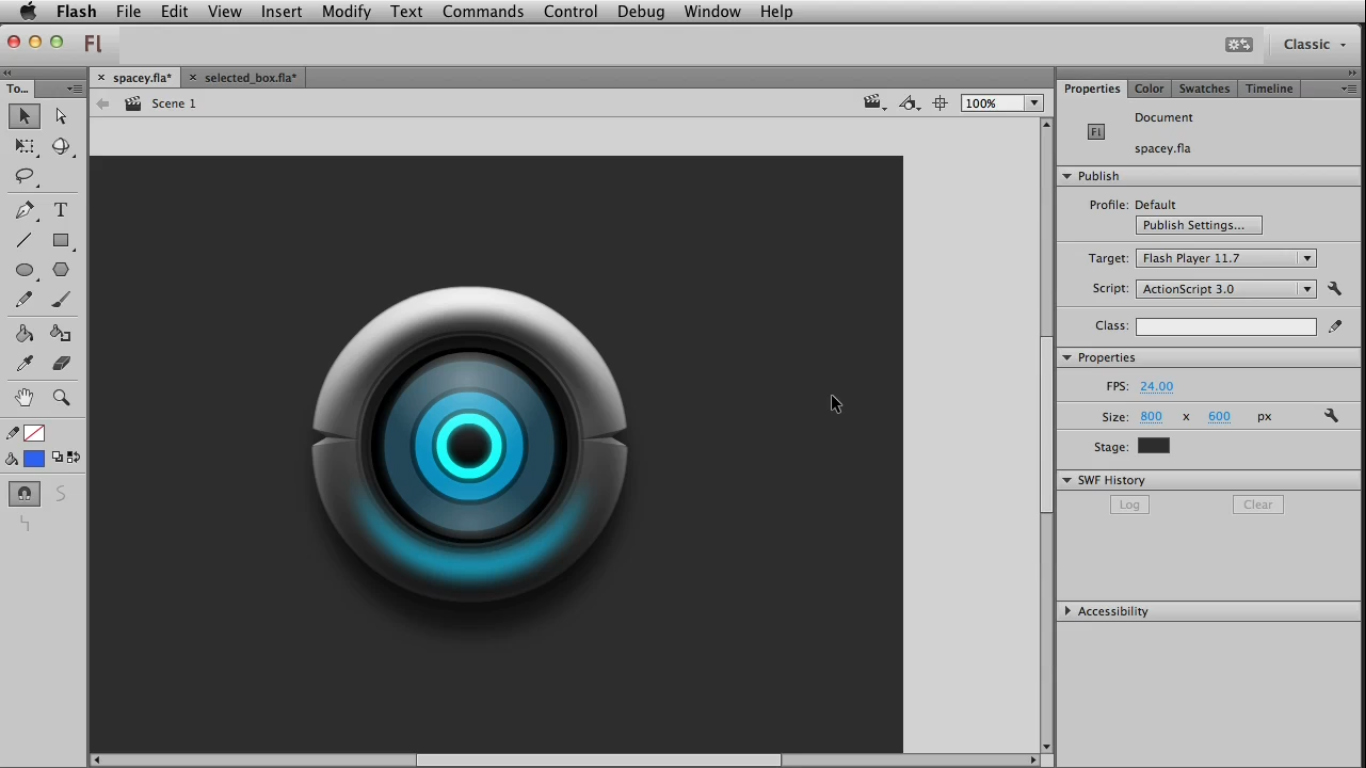Select the Brush tool
This screenshot has width=1366, height=768.
[x=60, y=299]
